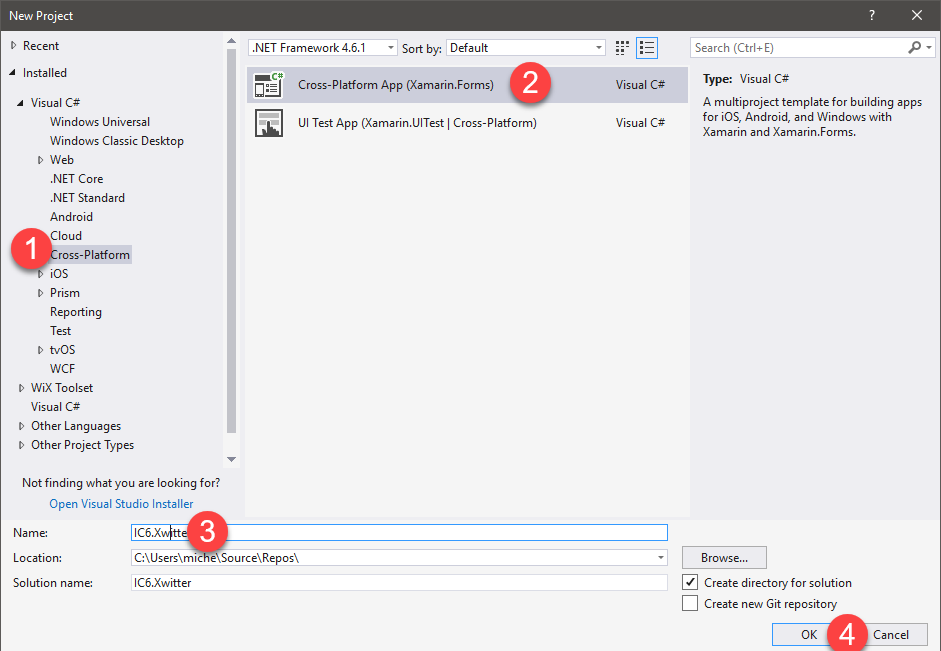Viewport: 941px width, 651px height.
Task: Open the Location path dropdown
Action: (660, 558)
